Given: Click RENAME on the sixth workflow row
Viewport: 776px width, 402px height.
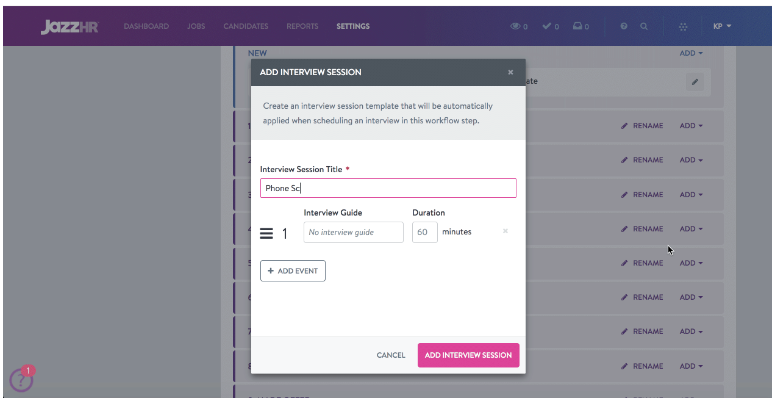Looking at the screenshot, I should (642, 297).
